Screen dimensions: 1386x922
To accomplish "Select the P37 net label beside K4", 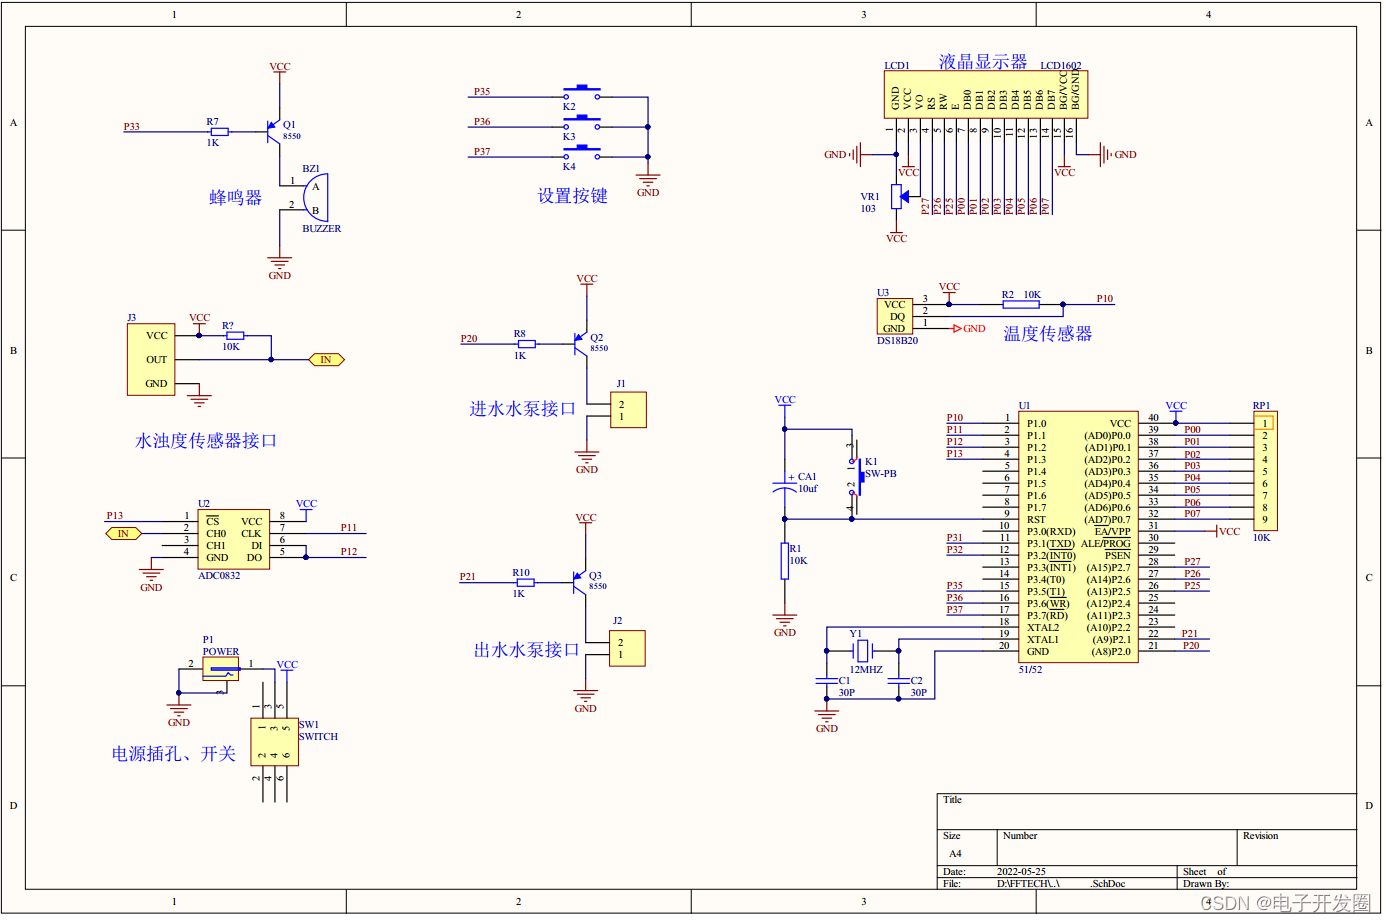I will coord(482,151).
